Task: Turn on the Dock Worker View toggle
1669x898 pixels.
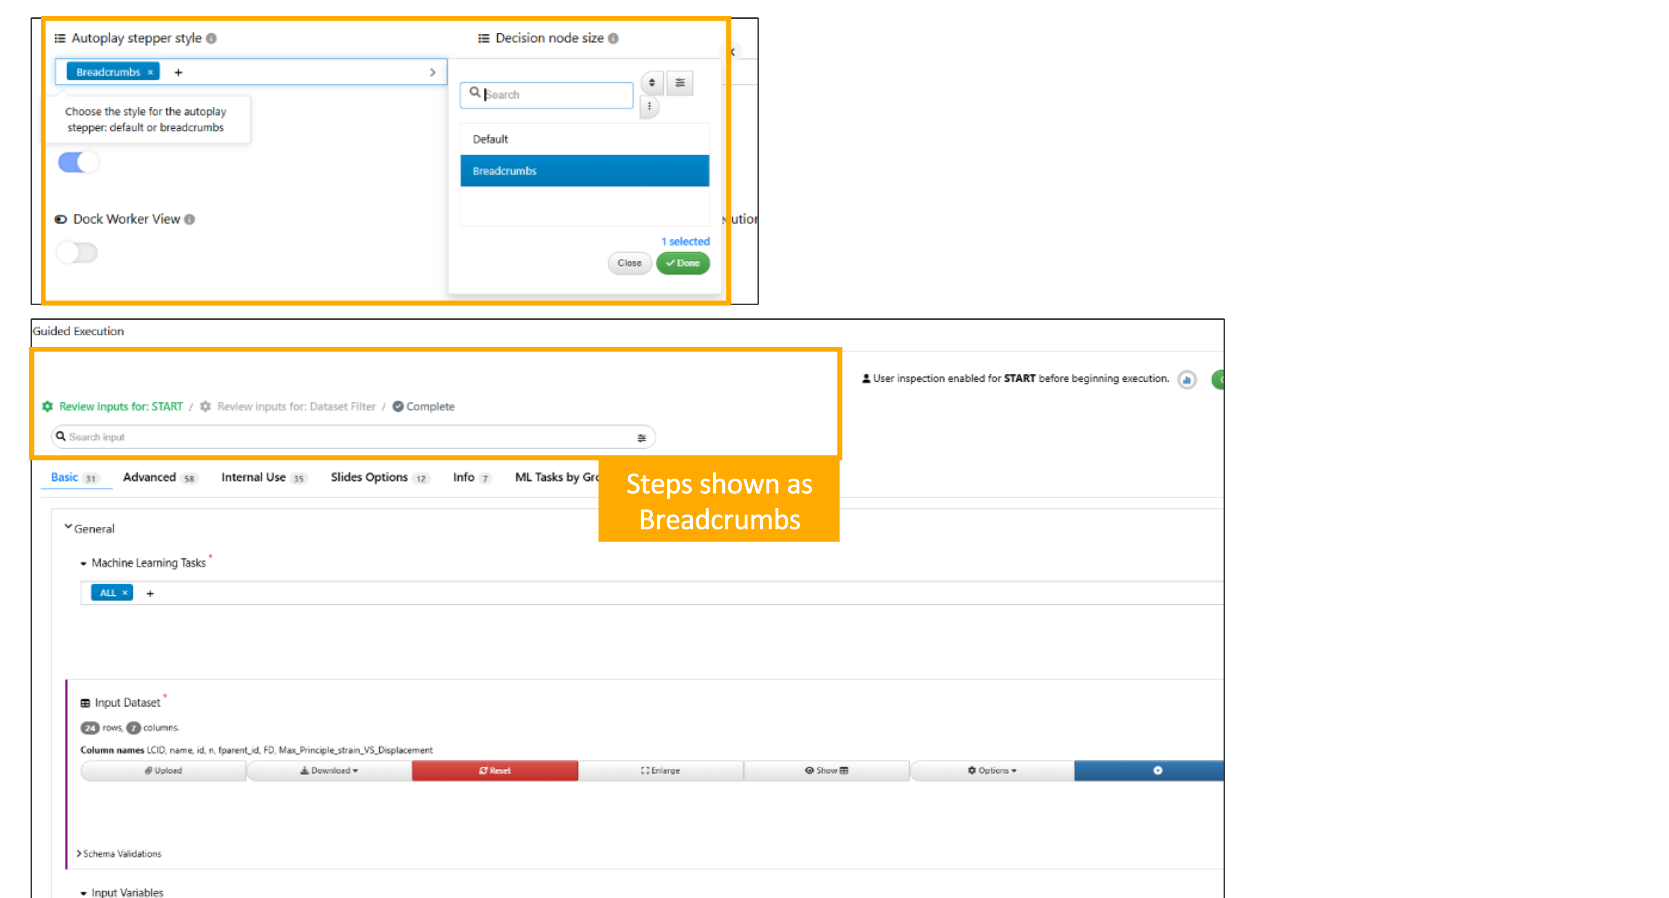Action: (77, 253)
